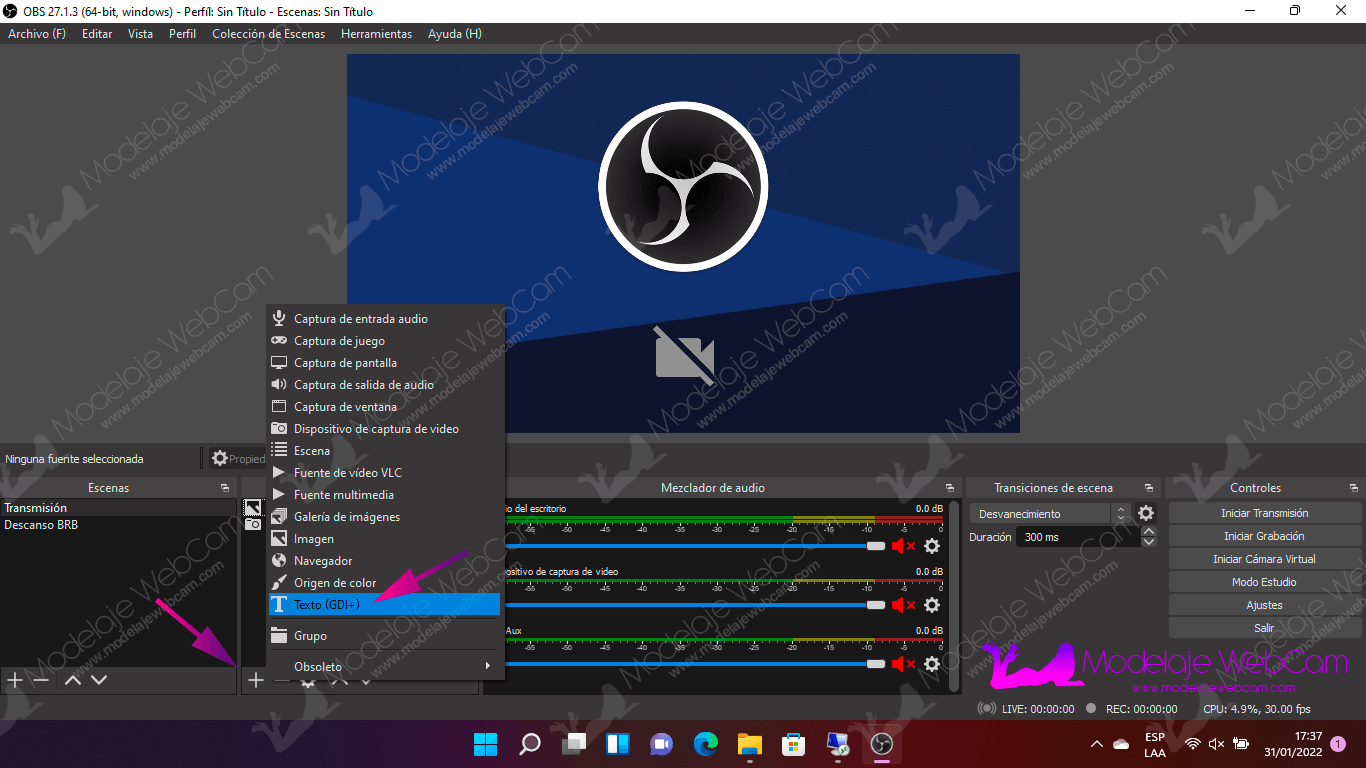This screenshot has width=1366, height=768.
Task: Click the Iniciar Transmisión button
Action: [1264, 513]
